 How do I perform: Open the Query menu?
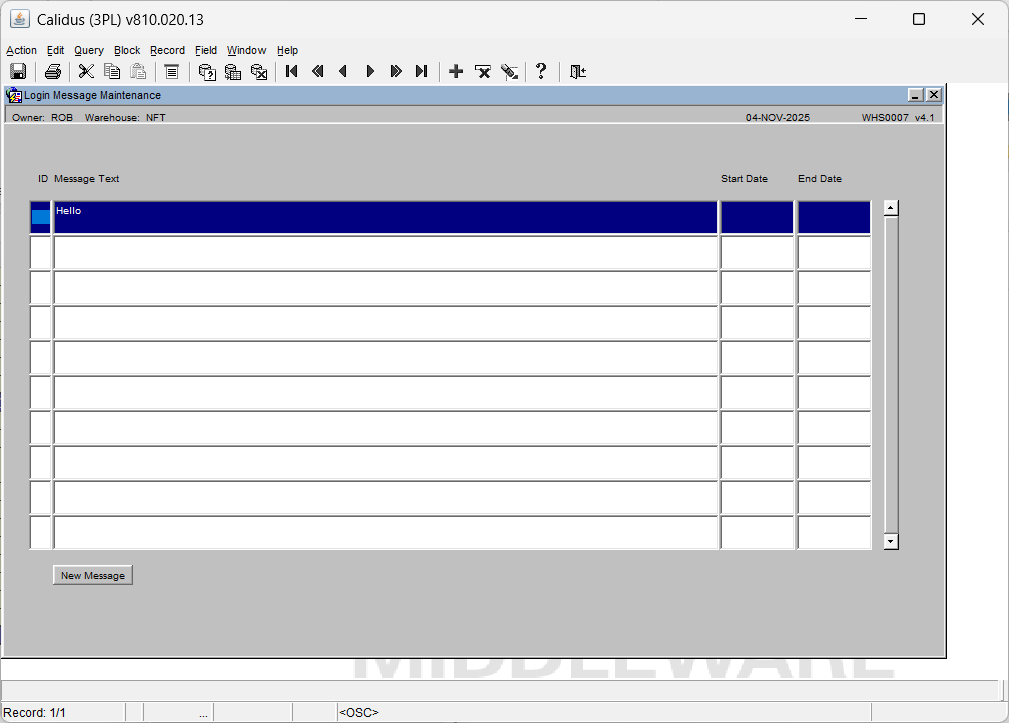point(88,50)
